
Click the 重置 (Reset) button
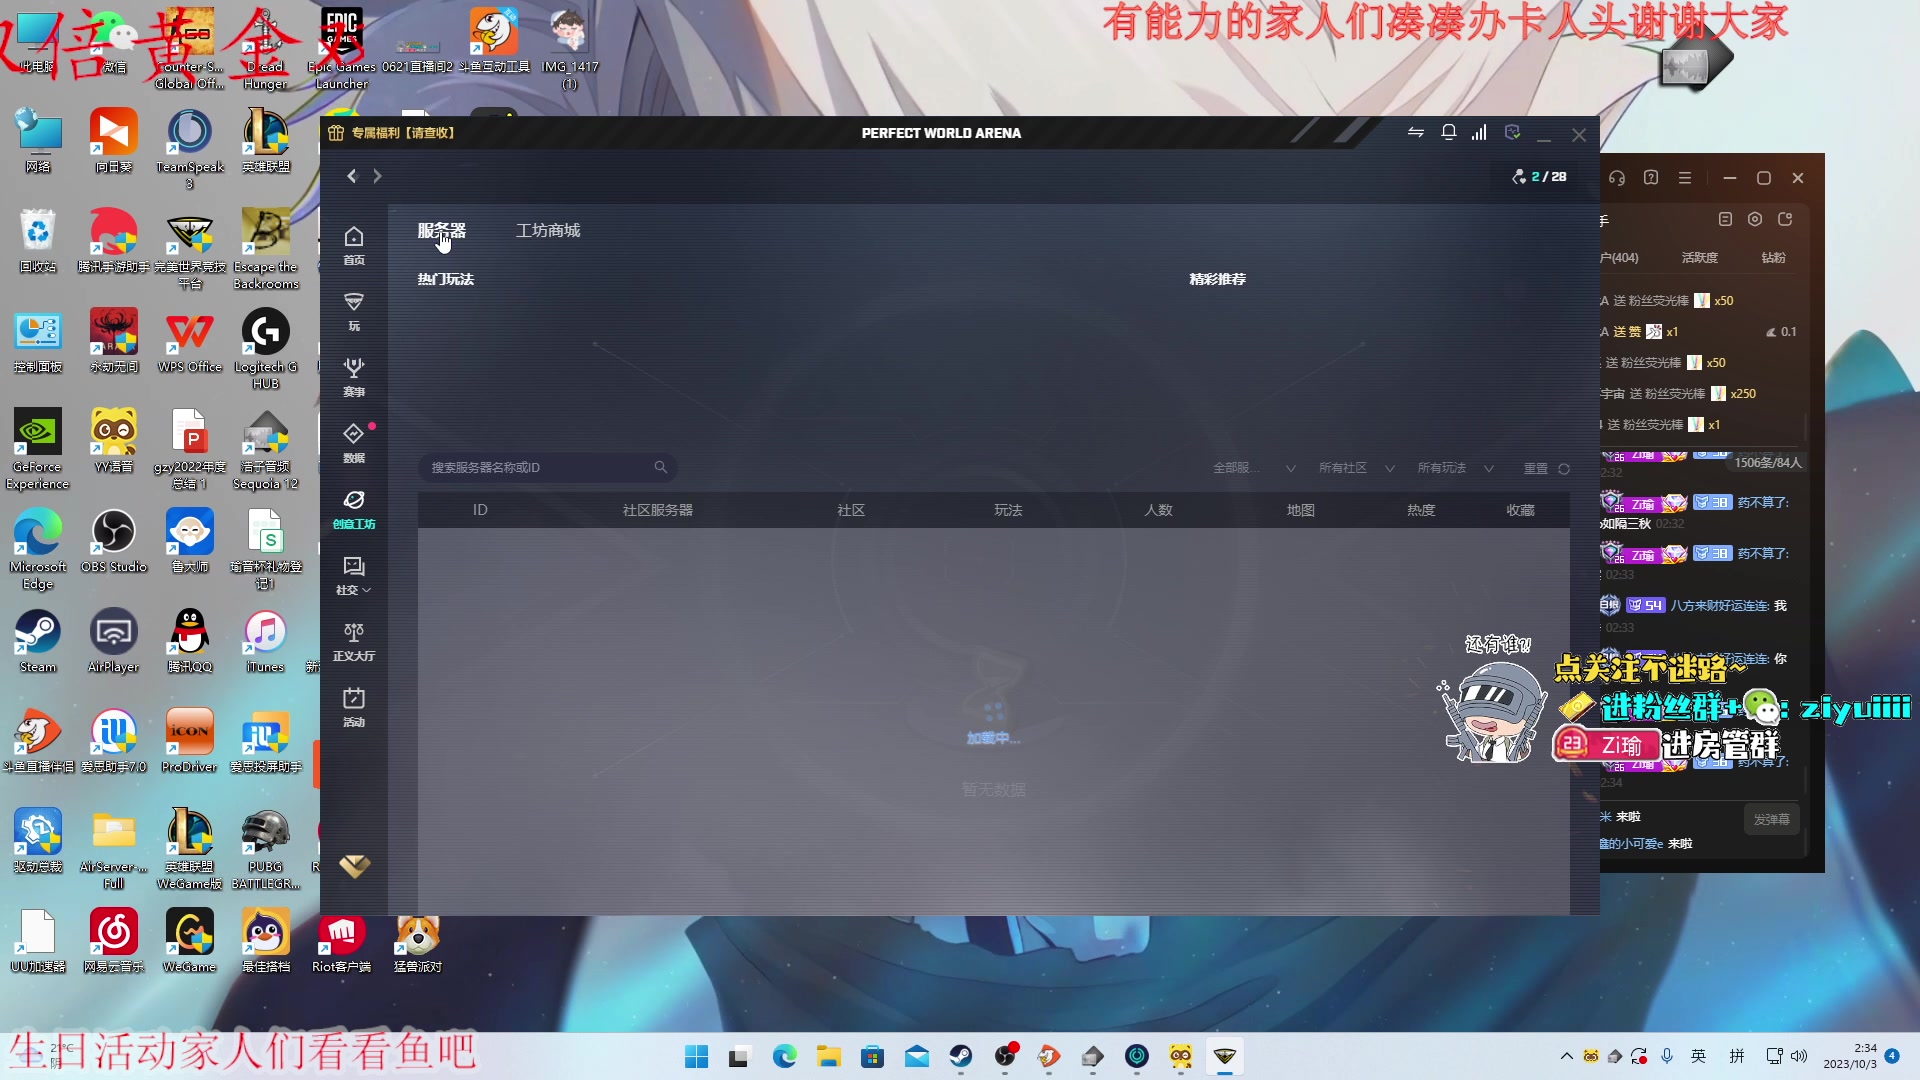coord(1535,468)
